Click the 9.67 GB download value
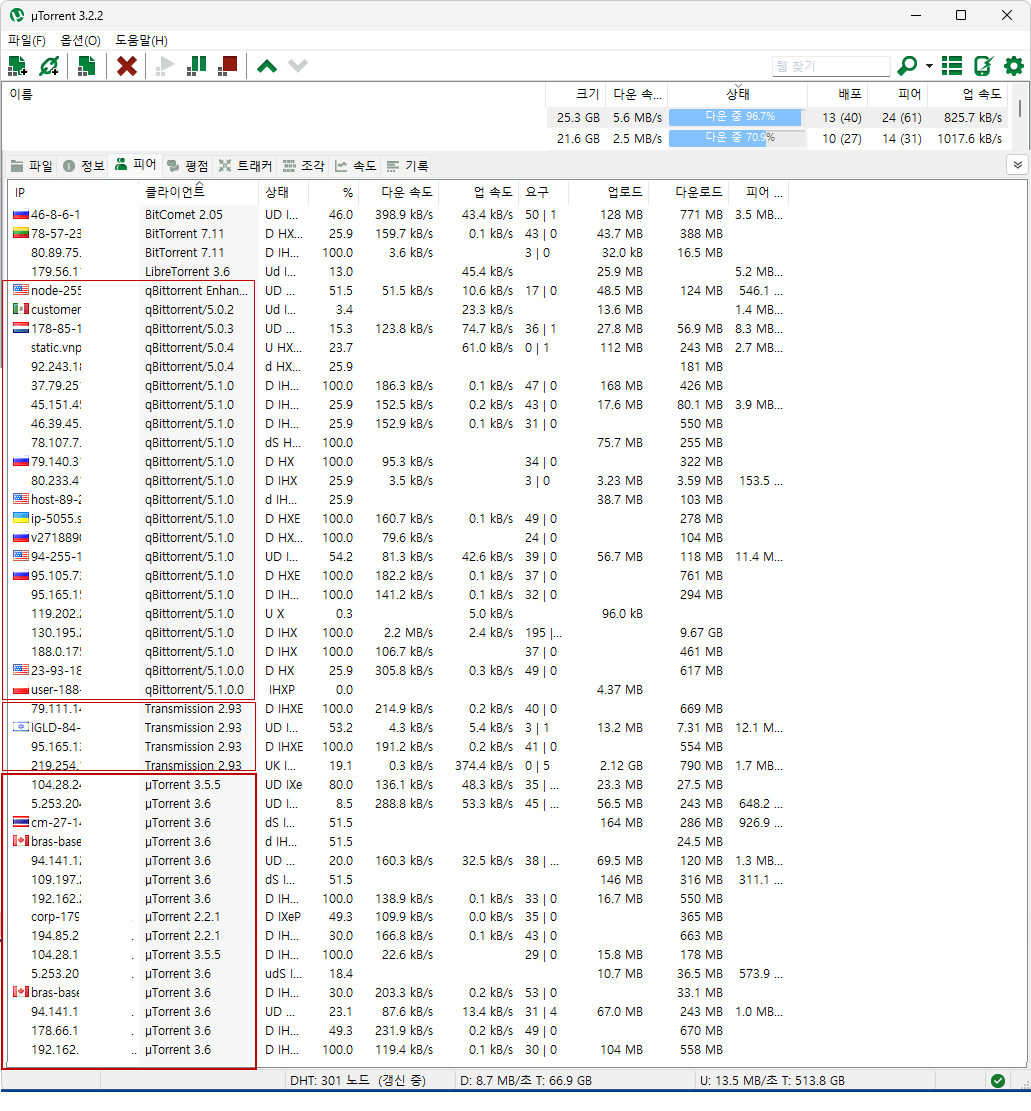 click(702, 633)
